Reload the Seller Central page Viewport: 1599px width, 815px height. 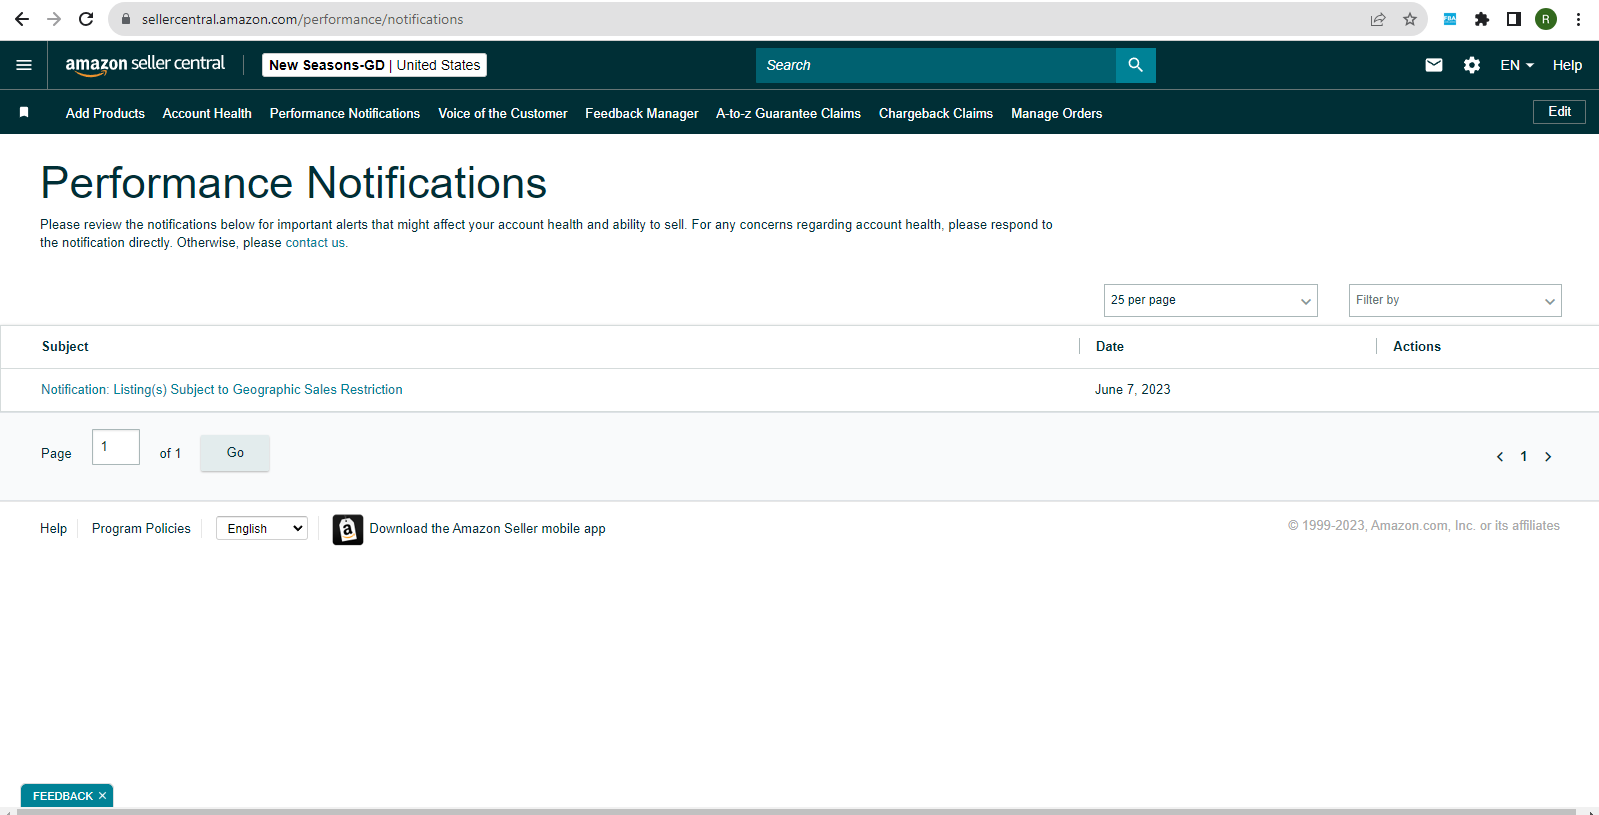(x=86, y=19)
